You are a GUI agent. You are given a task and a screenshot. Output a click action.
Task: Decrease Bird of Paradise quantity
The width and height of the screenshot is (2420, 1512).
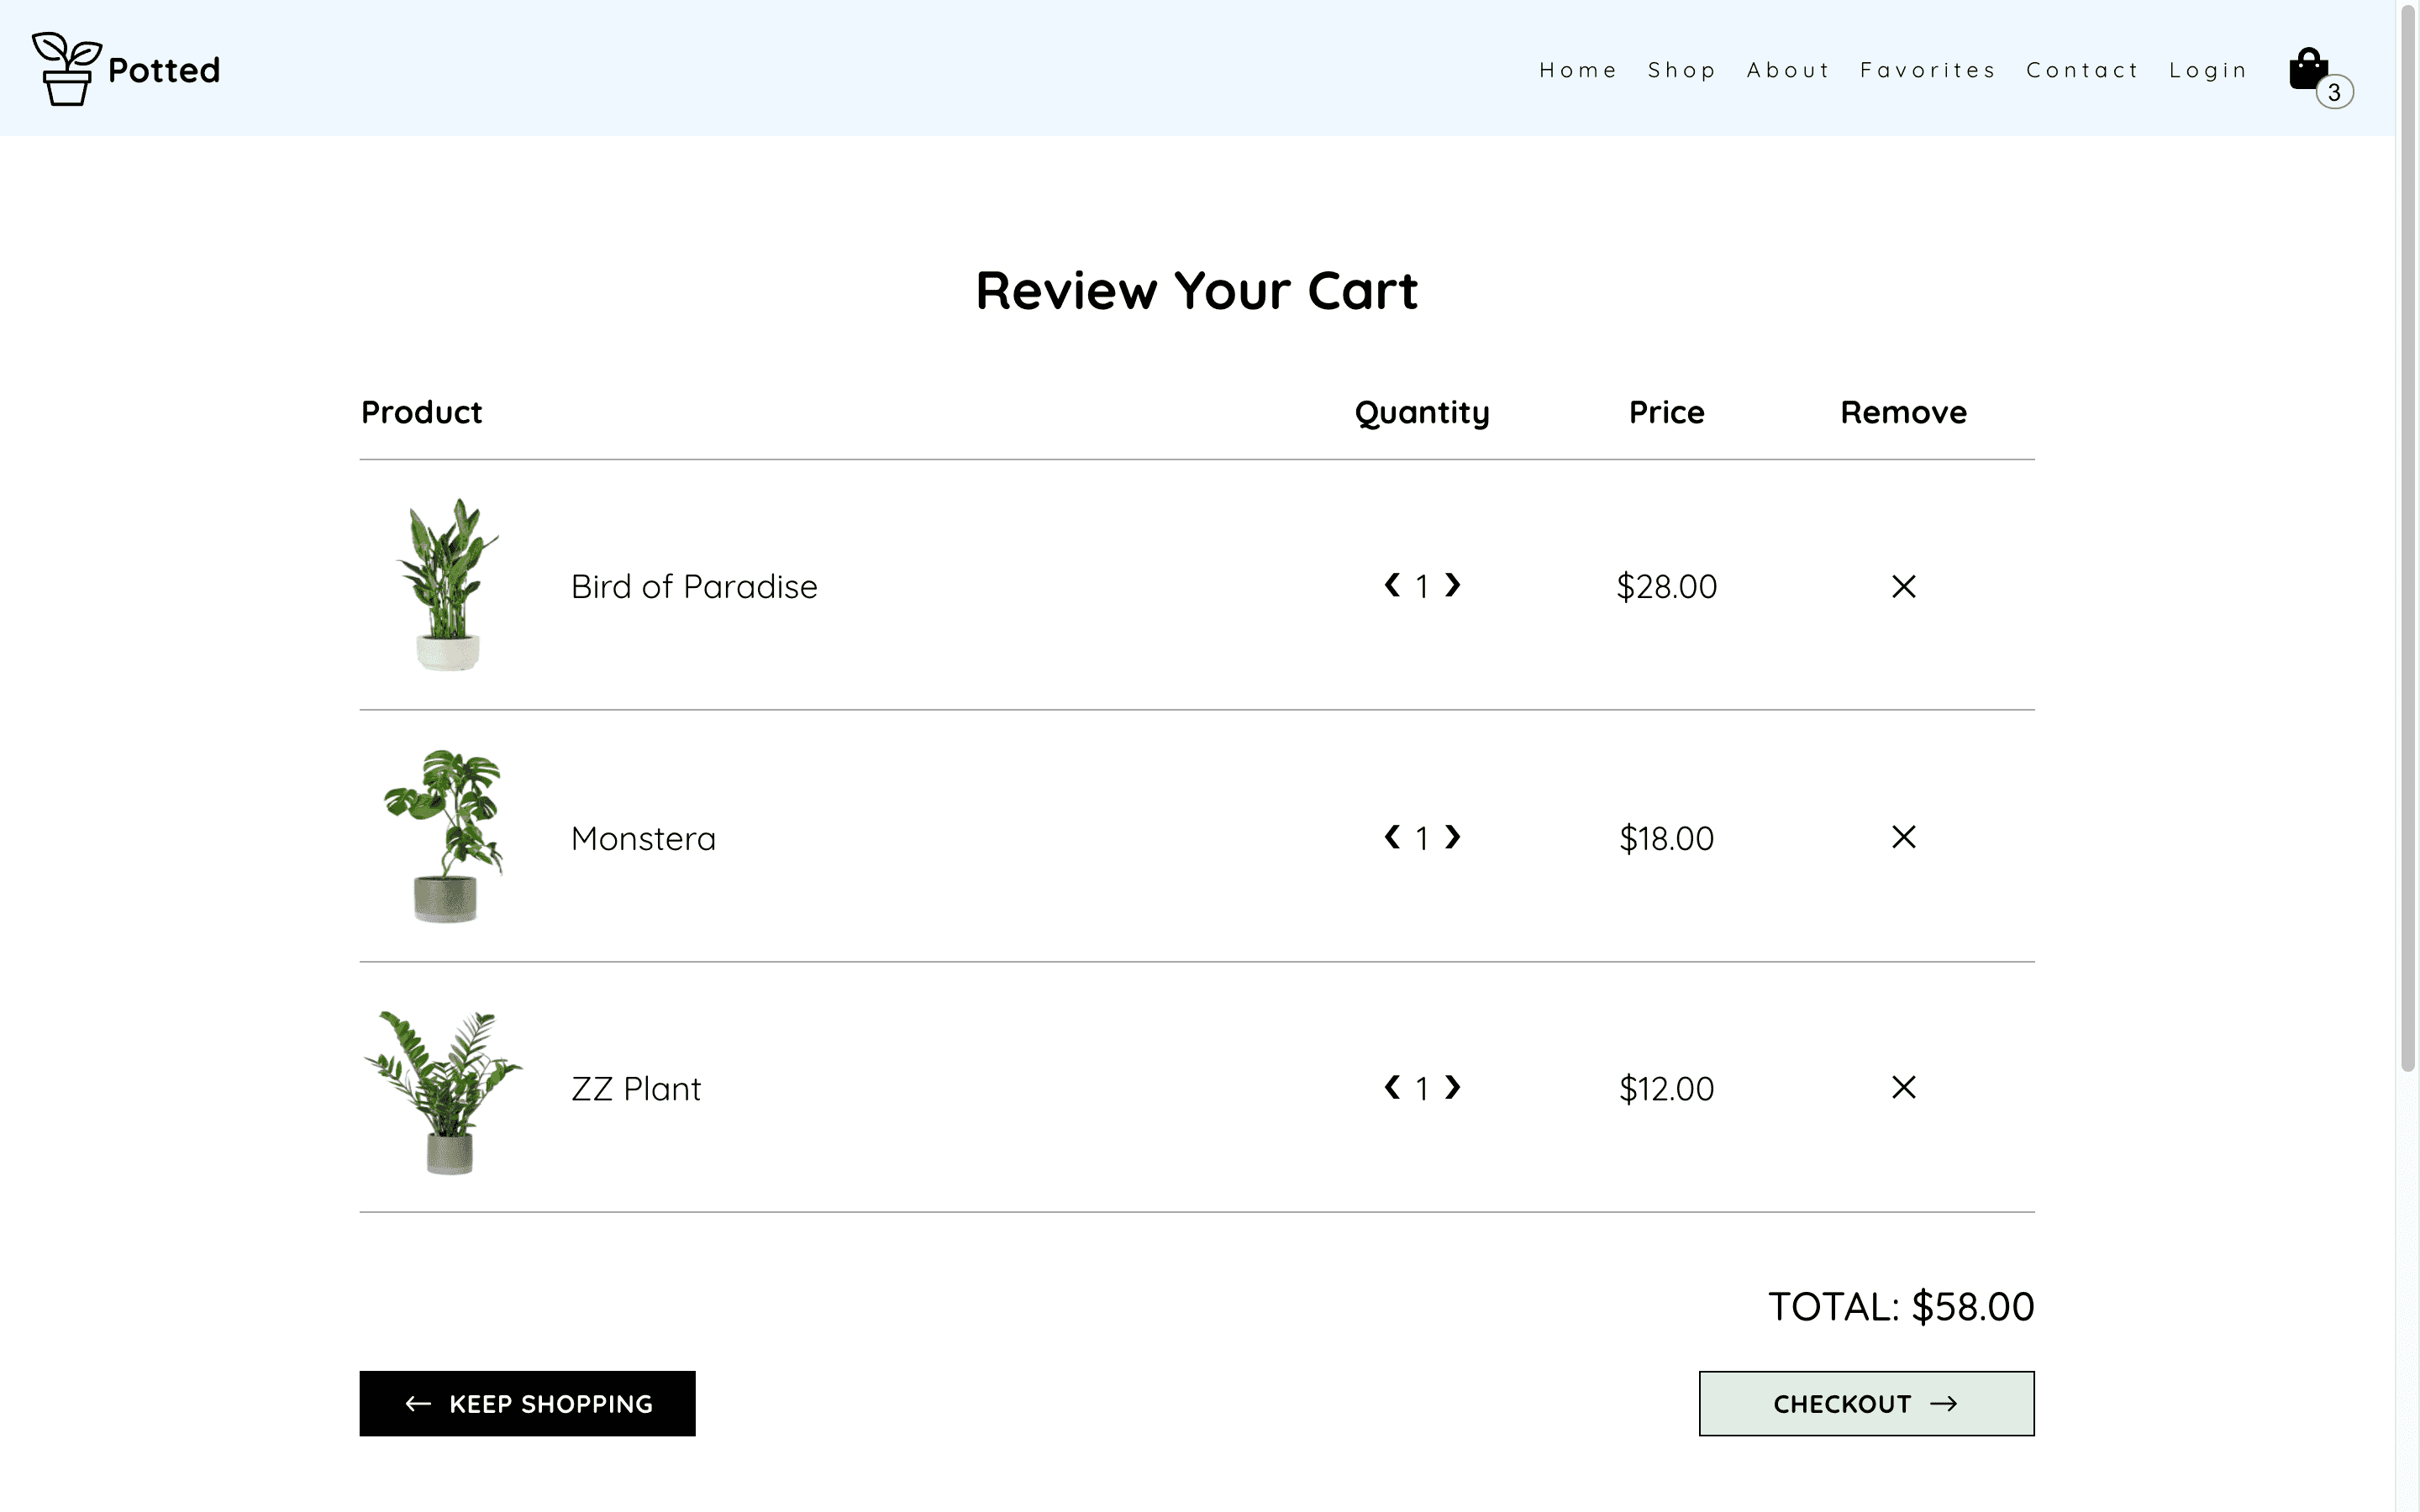coord(1392,585)
